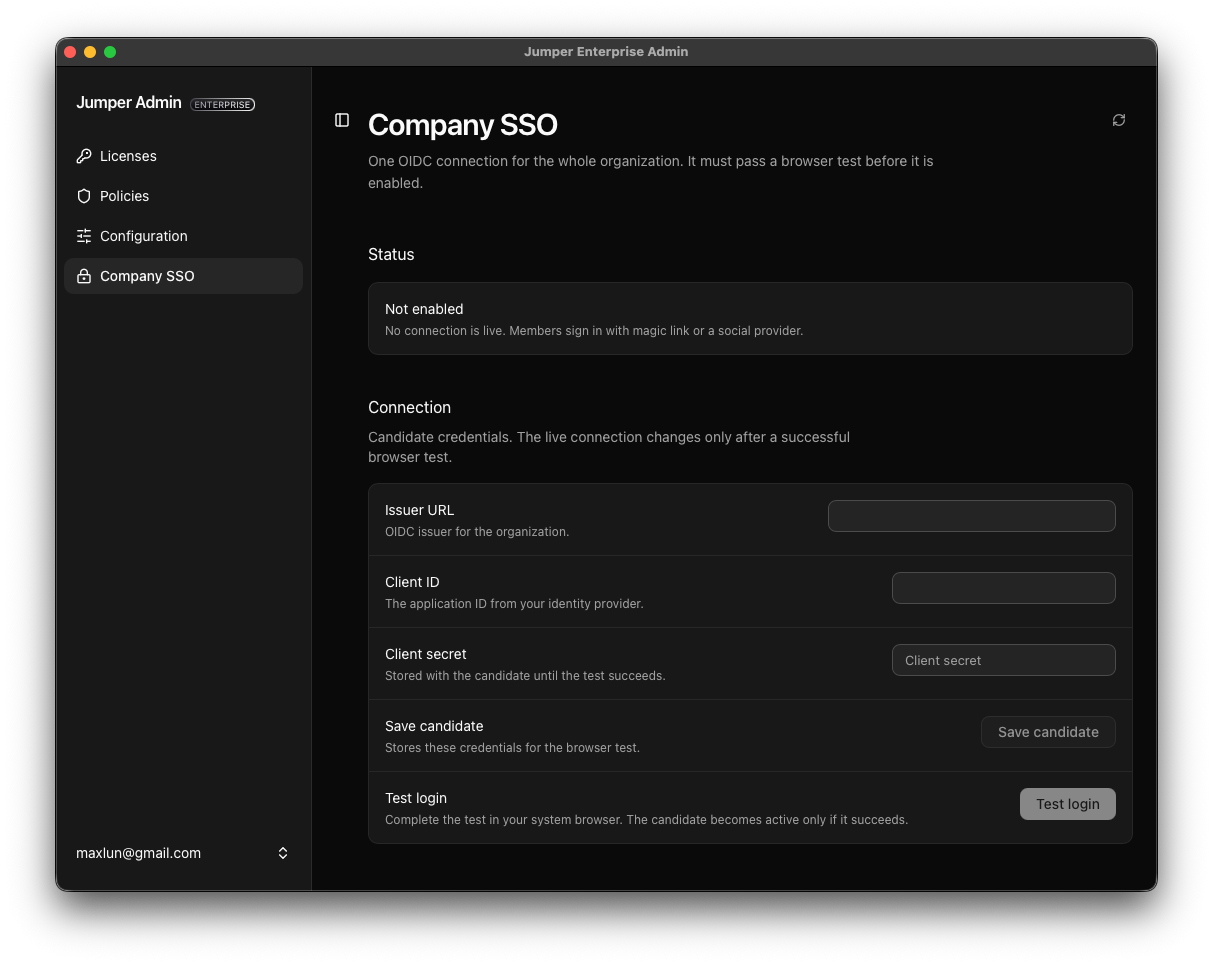The width and height of the screenshot is (1213, 965).
Task: Open the Policies section
Action: [183, 196]
